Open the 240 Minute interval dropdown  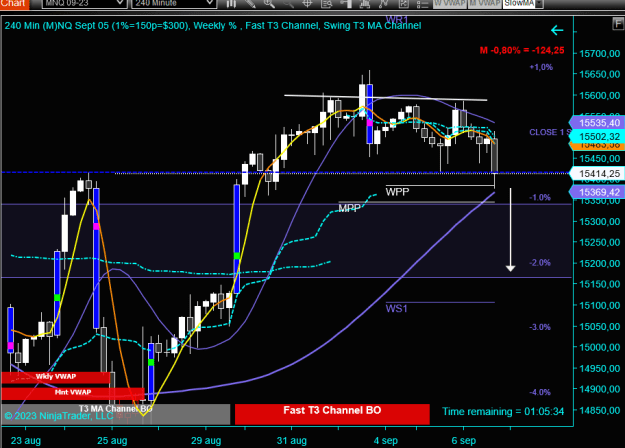pos(174,4)
